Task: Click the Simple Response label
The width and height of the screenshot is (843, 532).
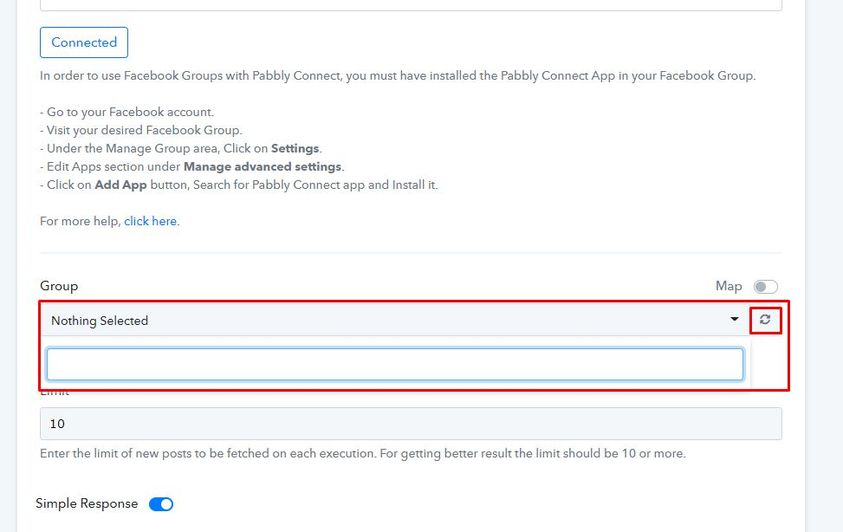Action: click(x=87, y=504)
